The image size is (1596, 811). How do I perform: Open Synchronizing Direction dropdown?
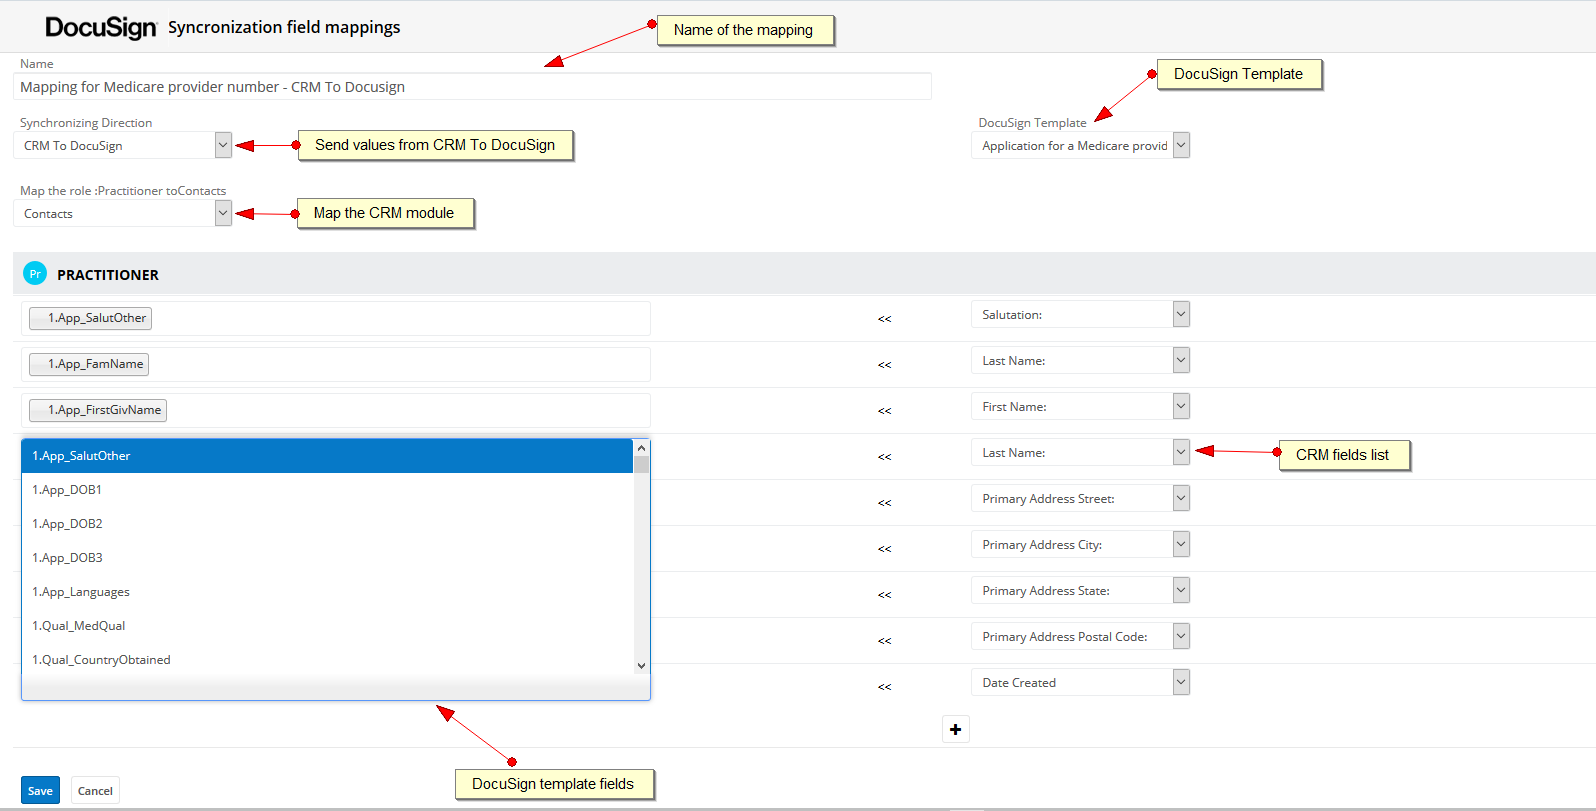coord(122,145)
